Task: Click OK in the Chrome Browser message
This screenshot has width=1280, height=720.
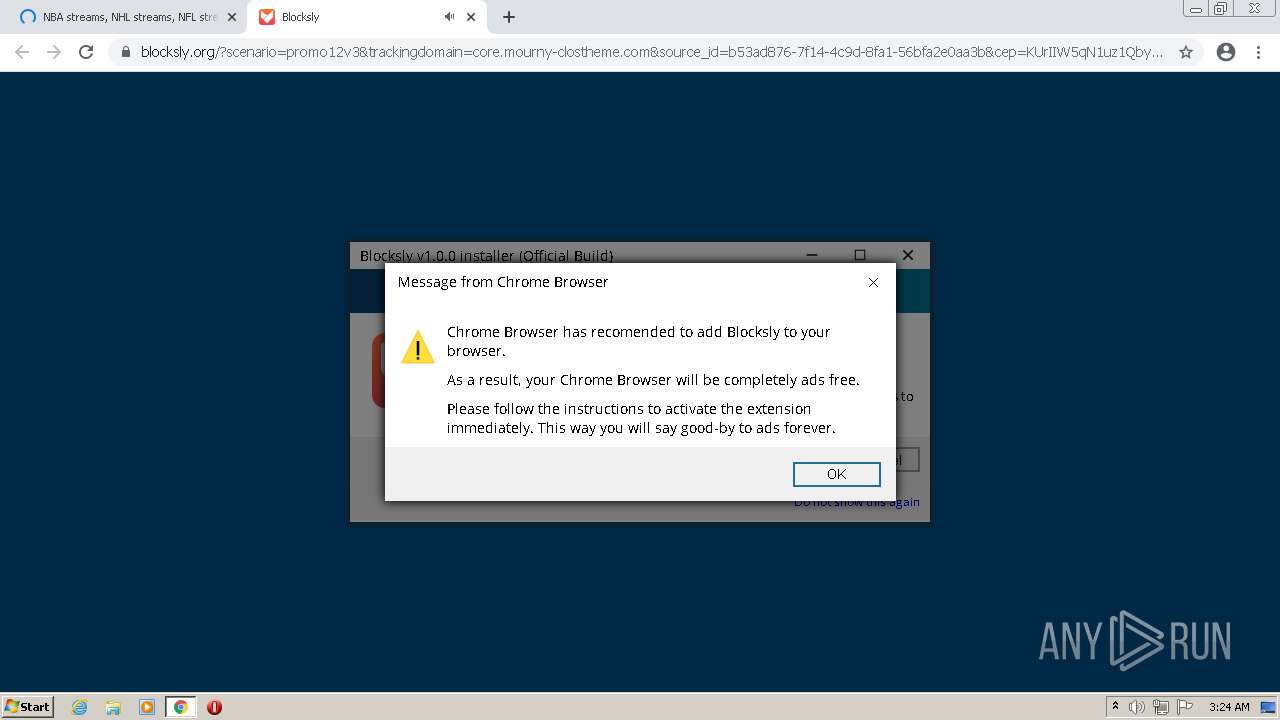Action: coord(836,474)
